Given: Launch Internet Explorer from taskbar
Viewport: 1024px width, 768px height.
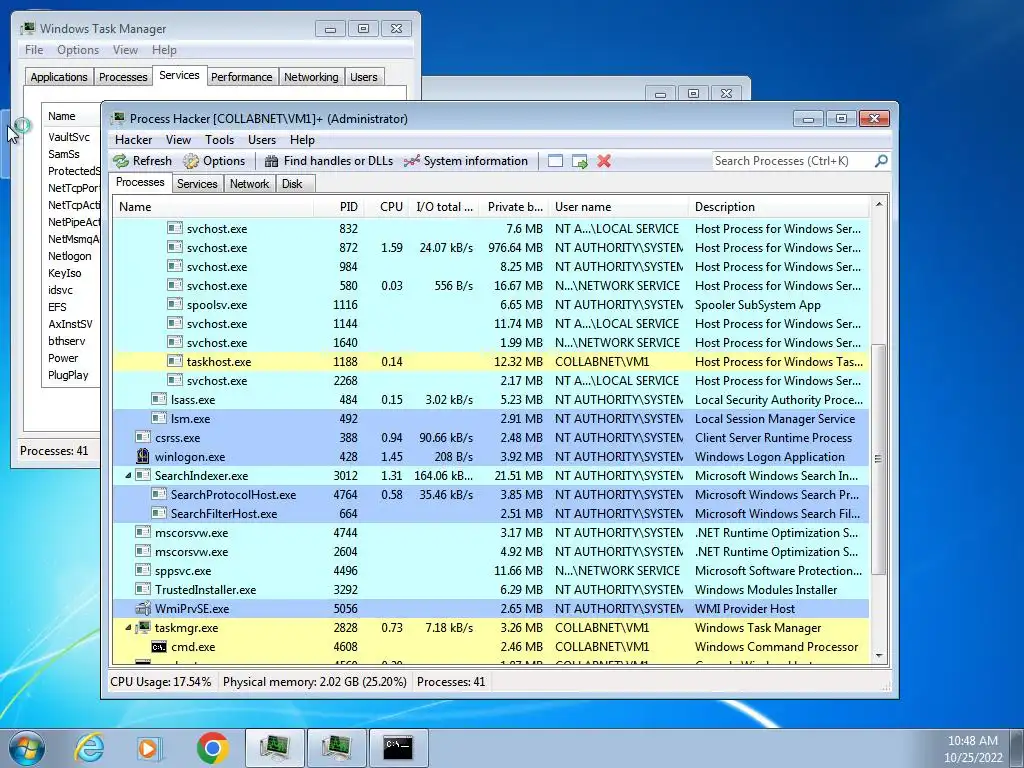Looking at the screenshot, I should pos(89,748).
